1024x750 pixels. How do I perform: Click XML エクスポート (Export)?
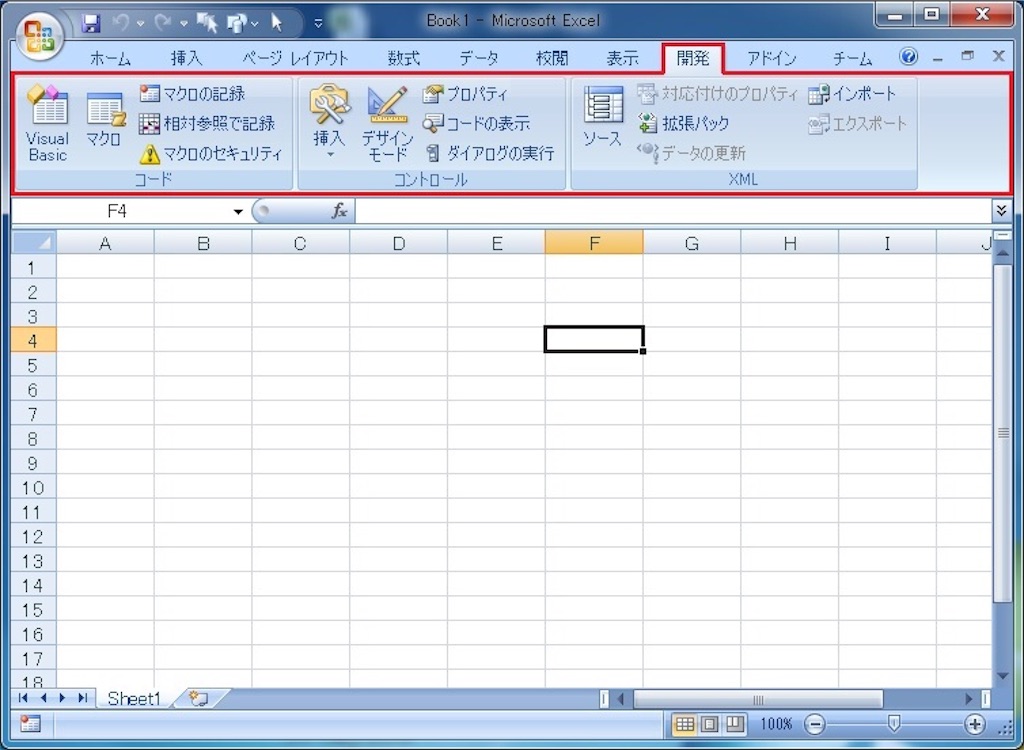pos(857,123)
